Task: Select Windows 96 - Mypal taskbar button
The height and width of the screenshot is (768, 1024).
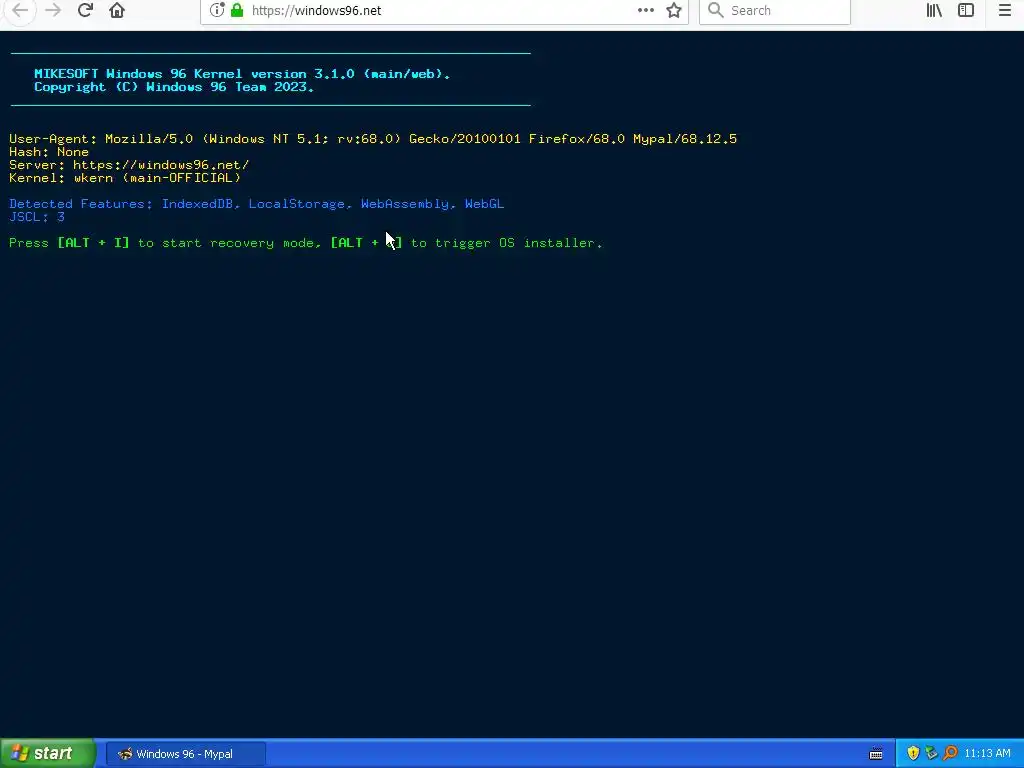Action: (185, 754)
